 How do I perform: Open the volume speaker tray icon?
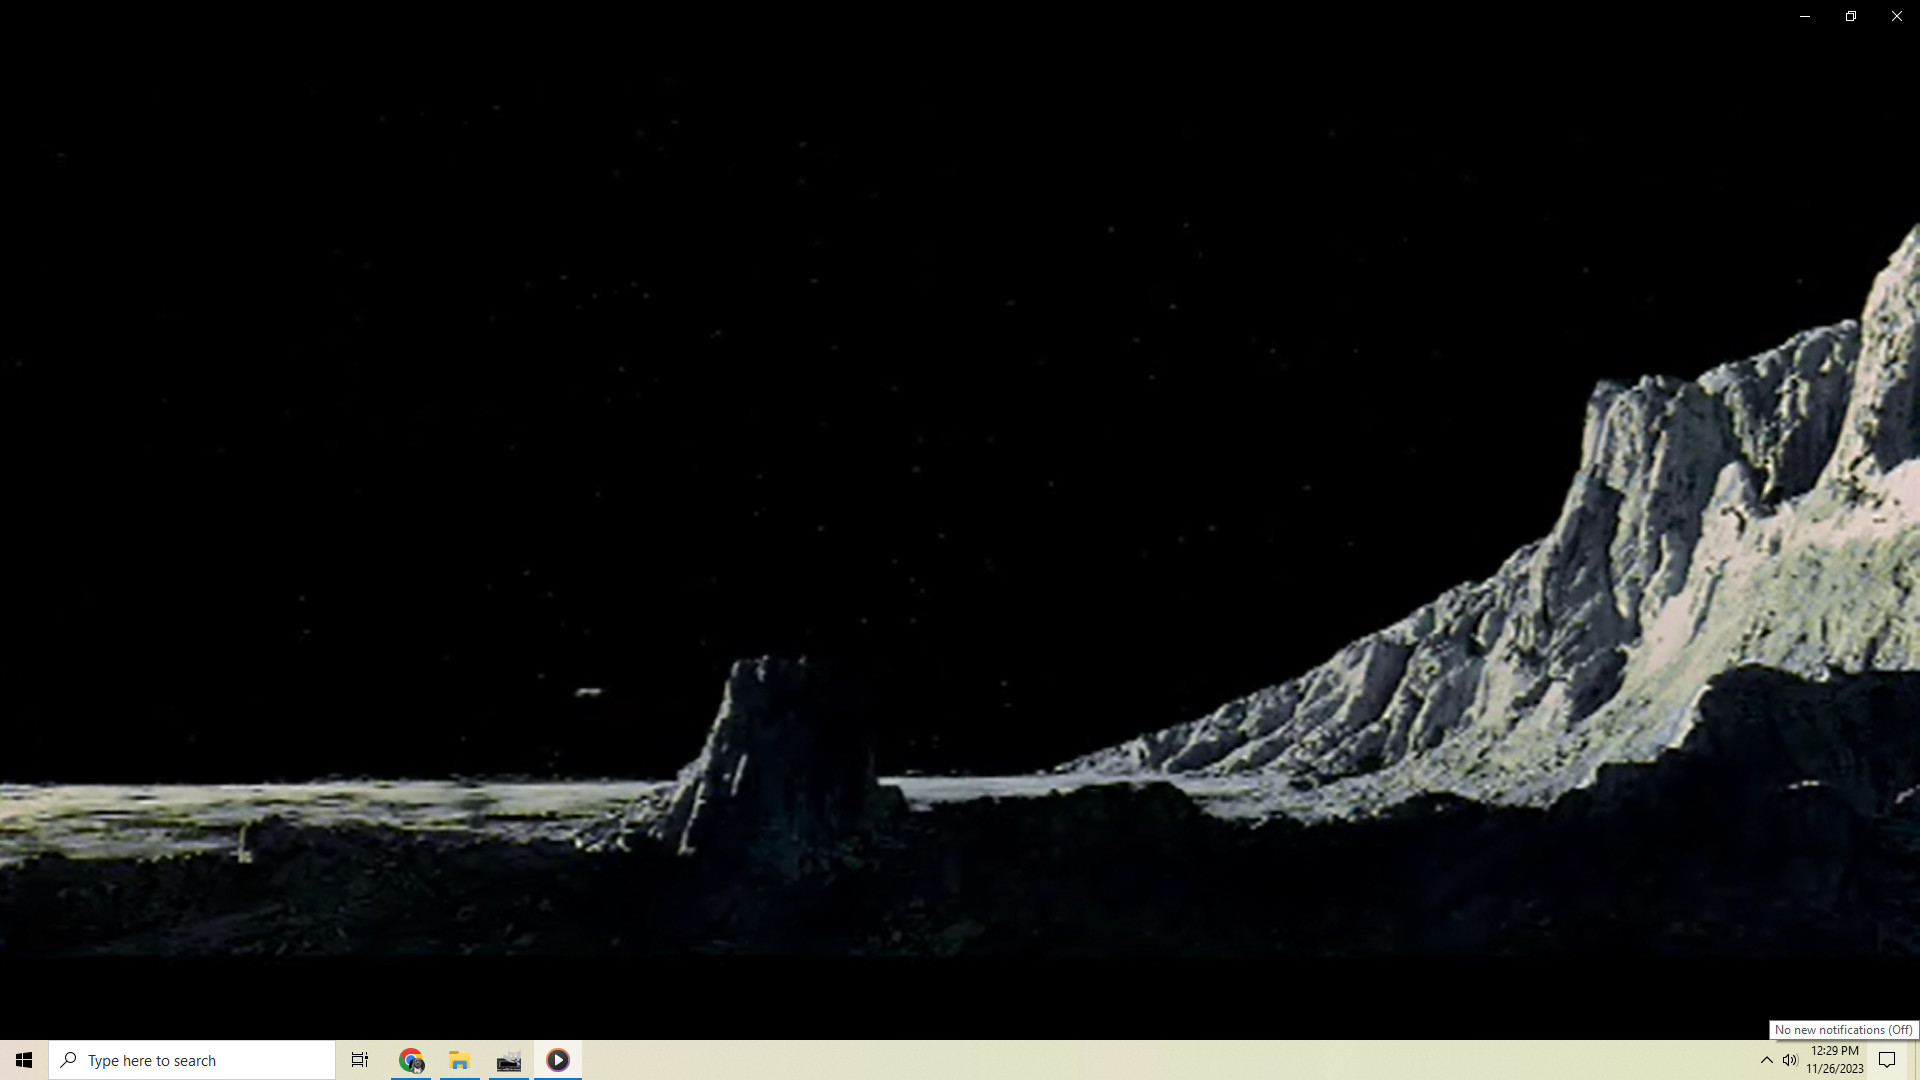point(1790,1060)
